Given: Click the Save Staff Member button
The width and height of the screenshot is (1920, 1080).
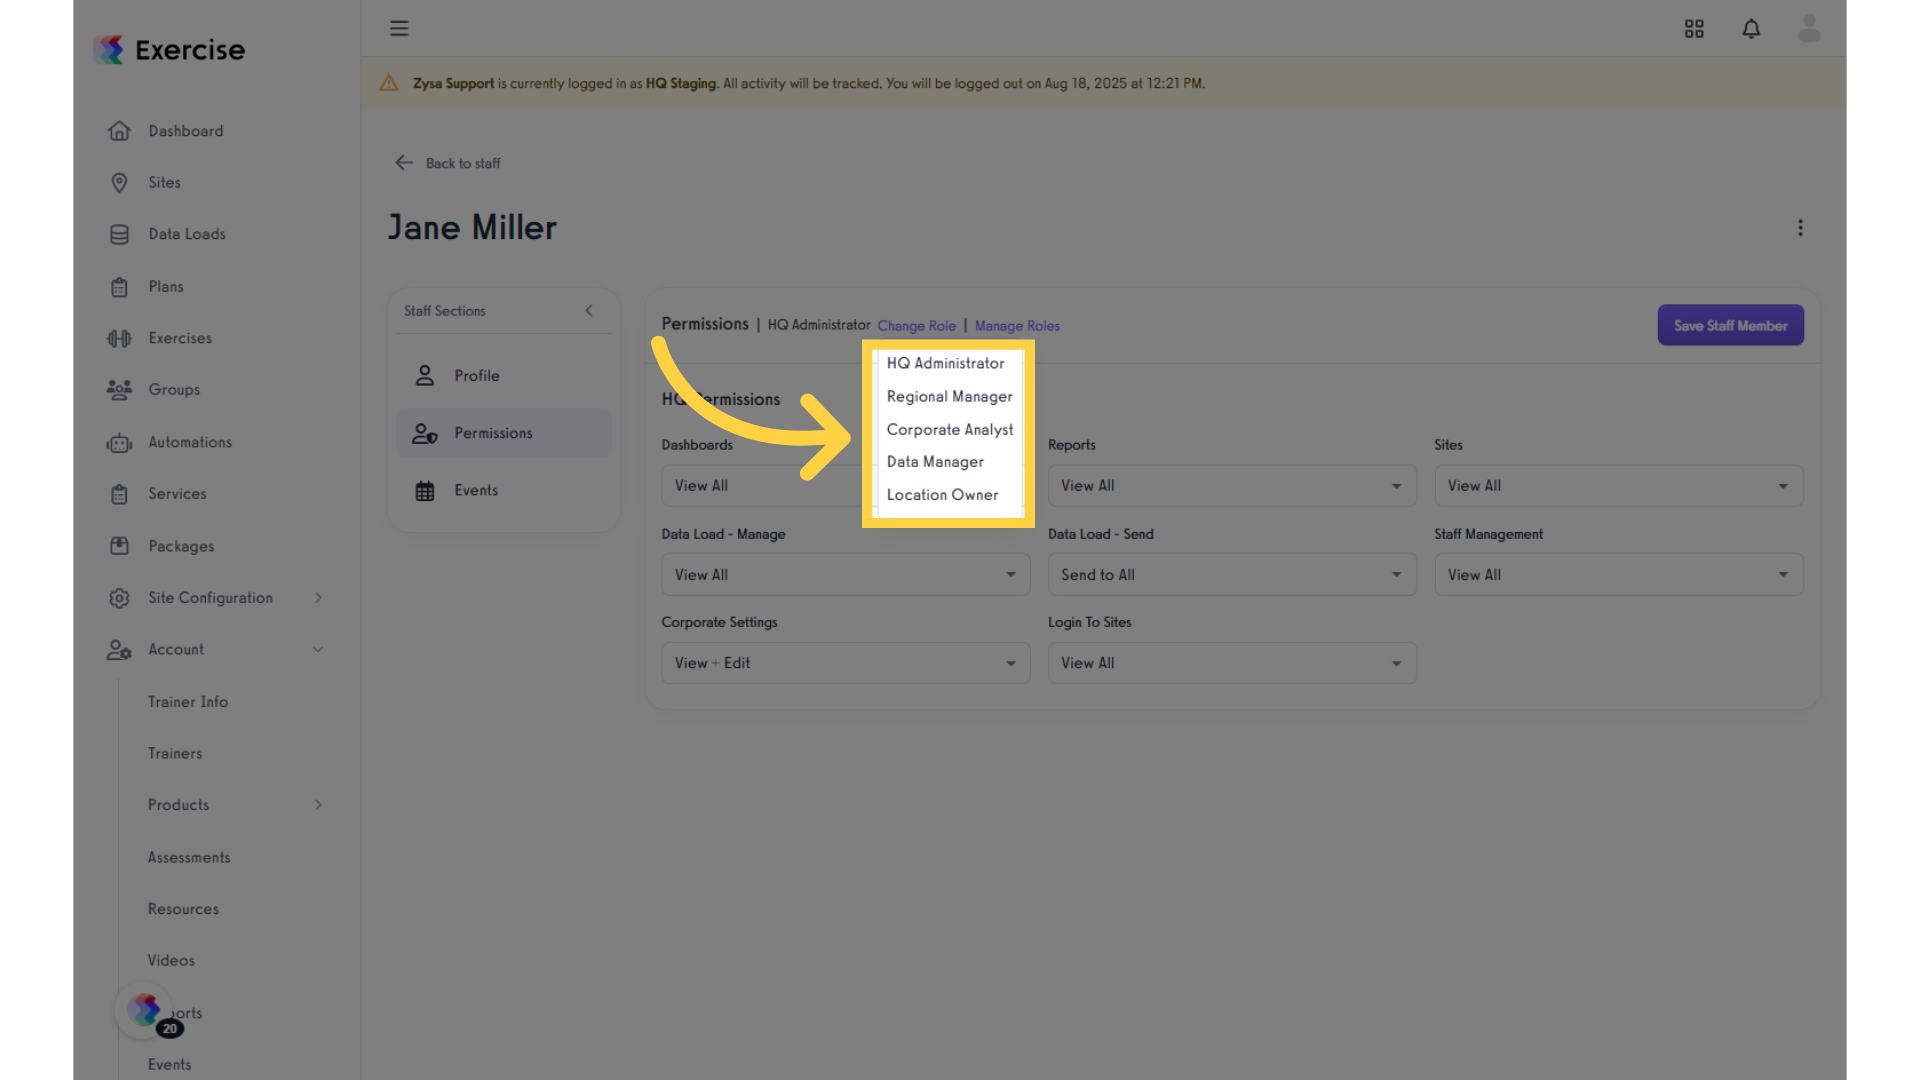Looking at the screenshot, I should [1730, 326].
